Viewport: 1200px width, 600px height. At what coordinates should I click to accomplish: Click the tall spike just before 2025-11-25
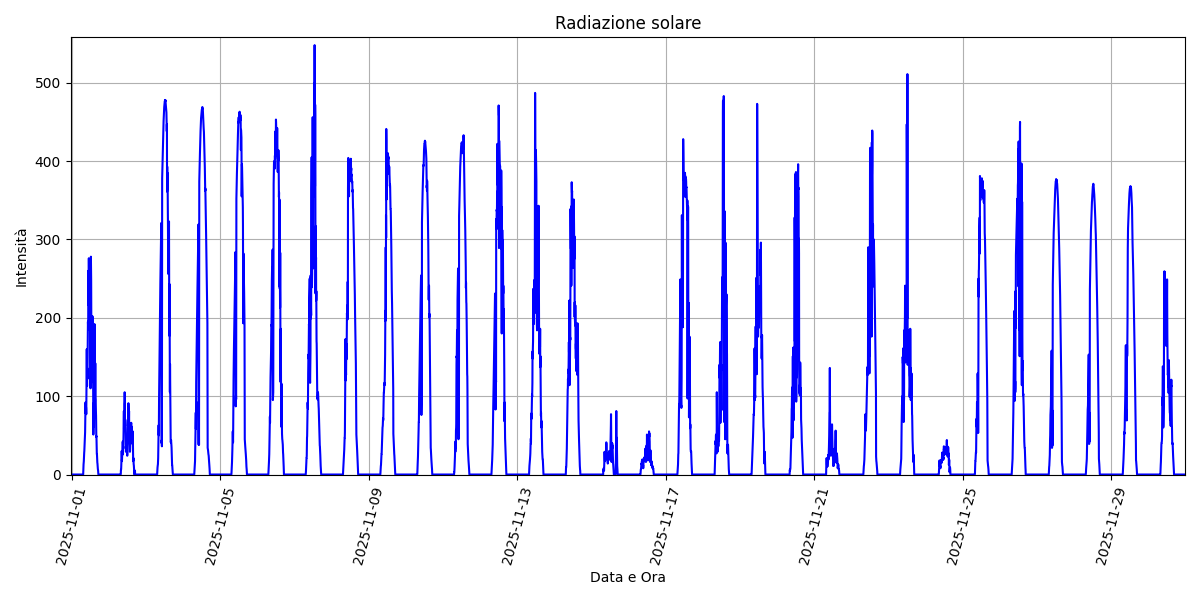coord(907,75)
